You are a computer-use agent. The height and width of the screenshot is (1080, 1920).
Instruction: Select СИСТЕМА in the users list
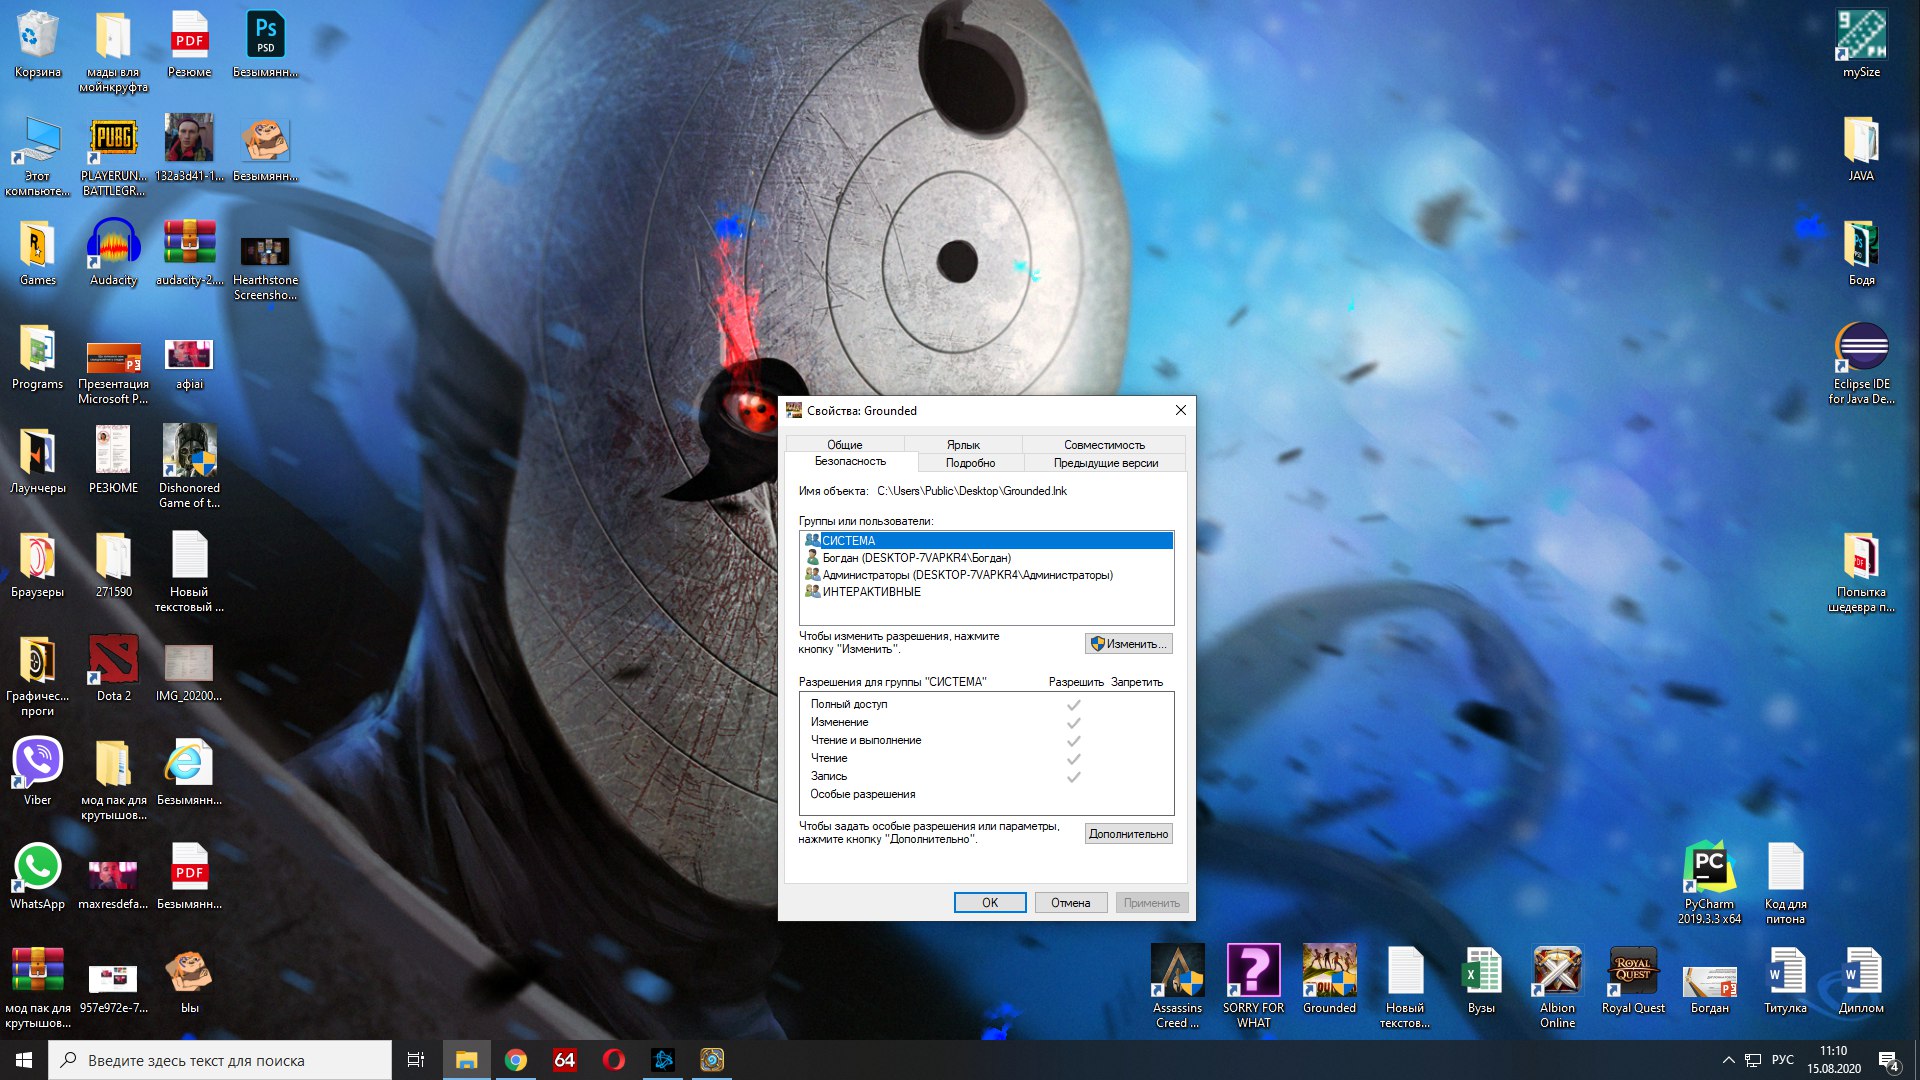pyautogui.click(x=987, y=540)
